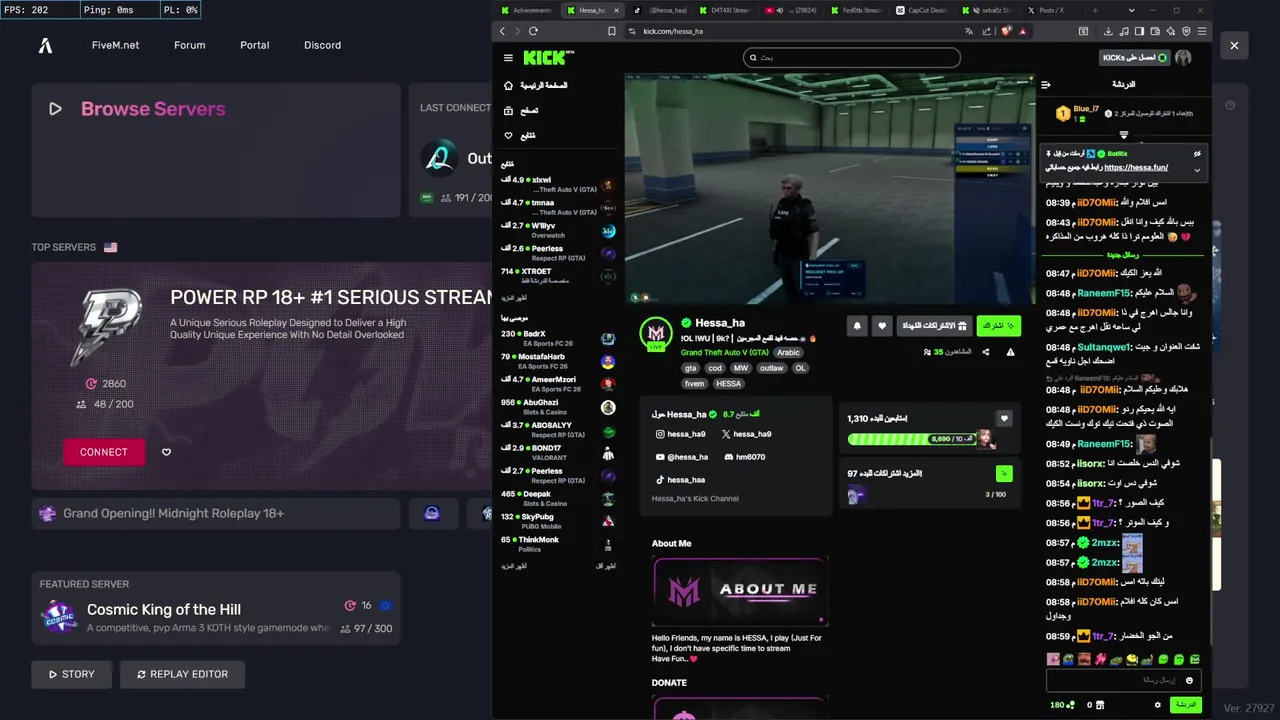Click the share icon near viewer count
This screenshot has width=1280, height=720.
(x=986, y=352)
